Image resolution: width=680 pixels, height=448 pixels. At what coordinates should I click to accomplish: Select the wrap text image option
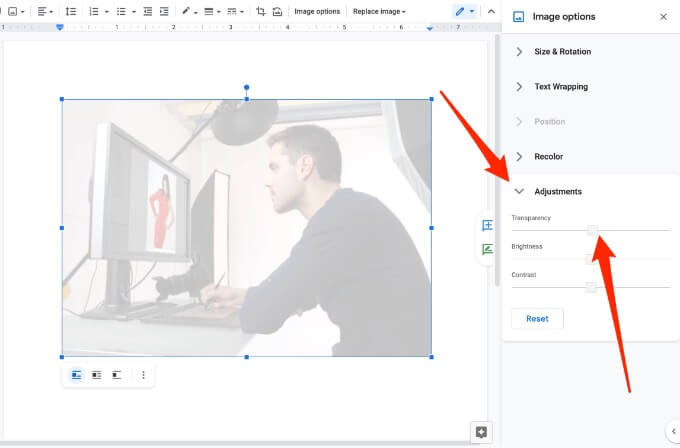click(97, 375)
